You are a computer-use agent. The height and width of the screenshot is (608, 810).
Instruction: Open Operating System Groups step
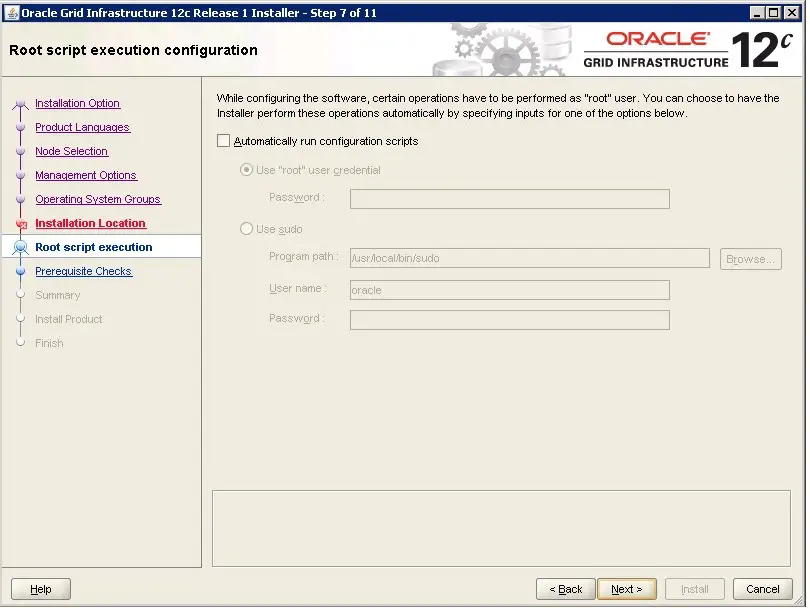pyautogui.click(x=98, y=199)
